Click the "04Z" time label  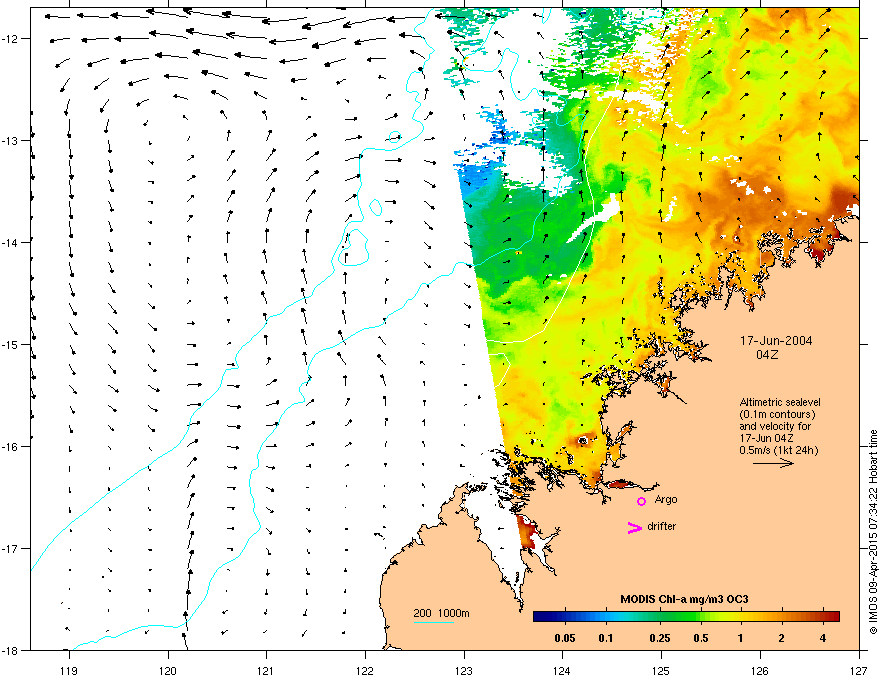click(767, 355)
